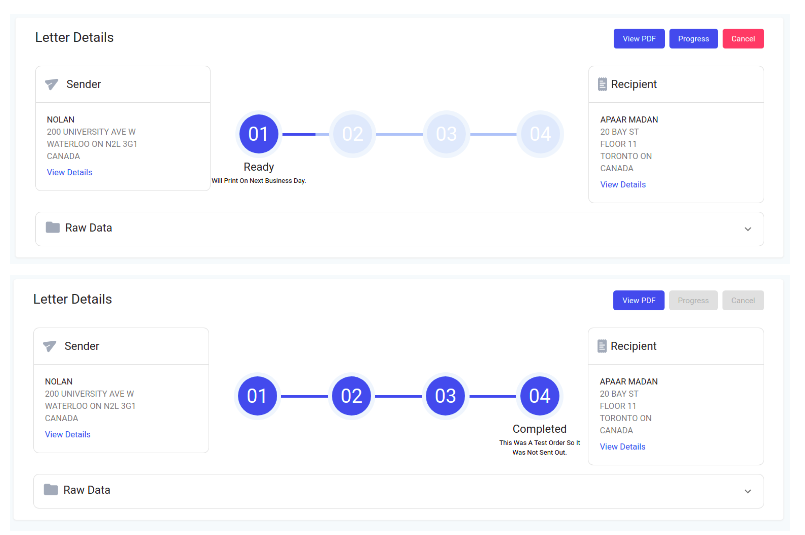Click the folder icon beside bottom Raw Data
The height and width of the screenshot is (535, 805).
click(51, 489)
